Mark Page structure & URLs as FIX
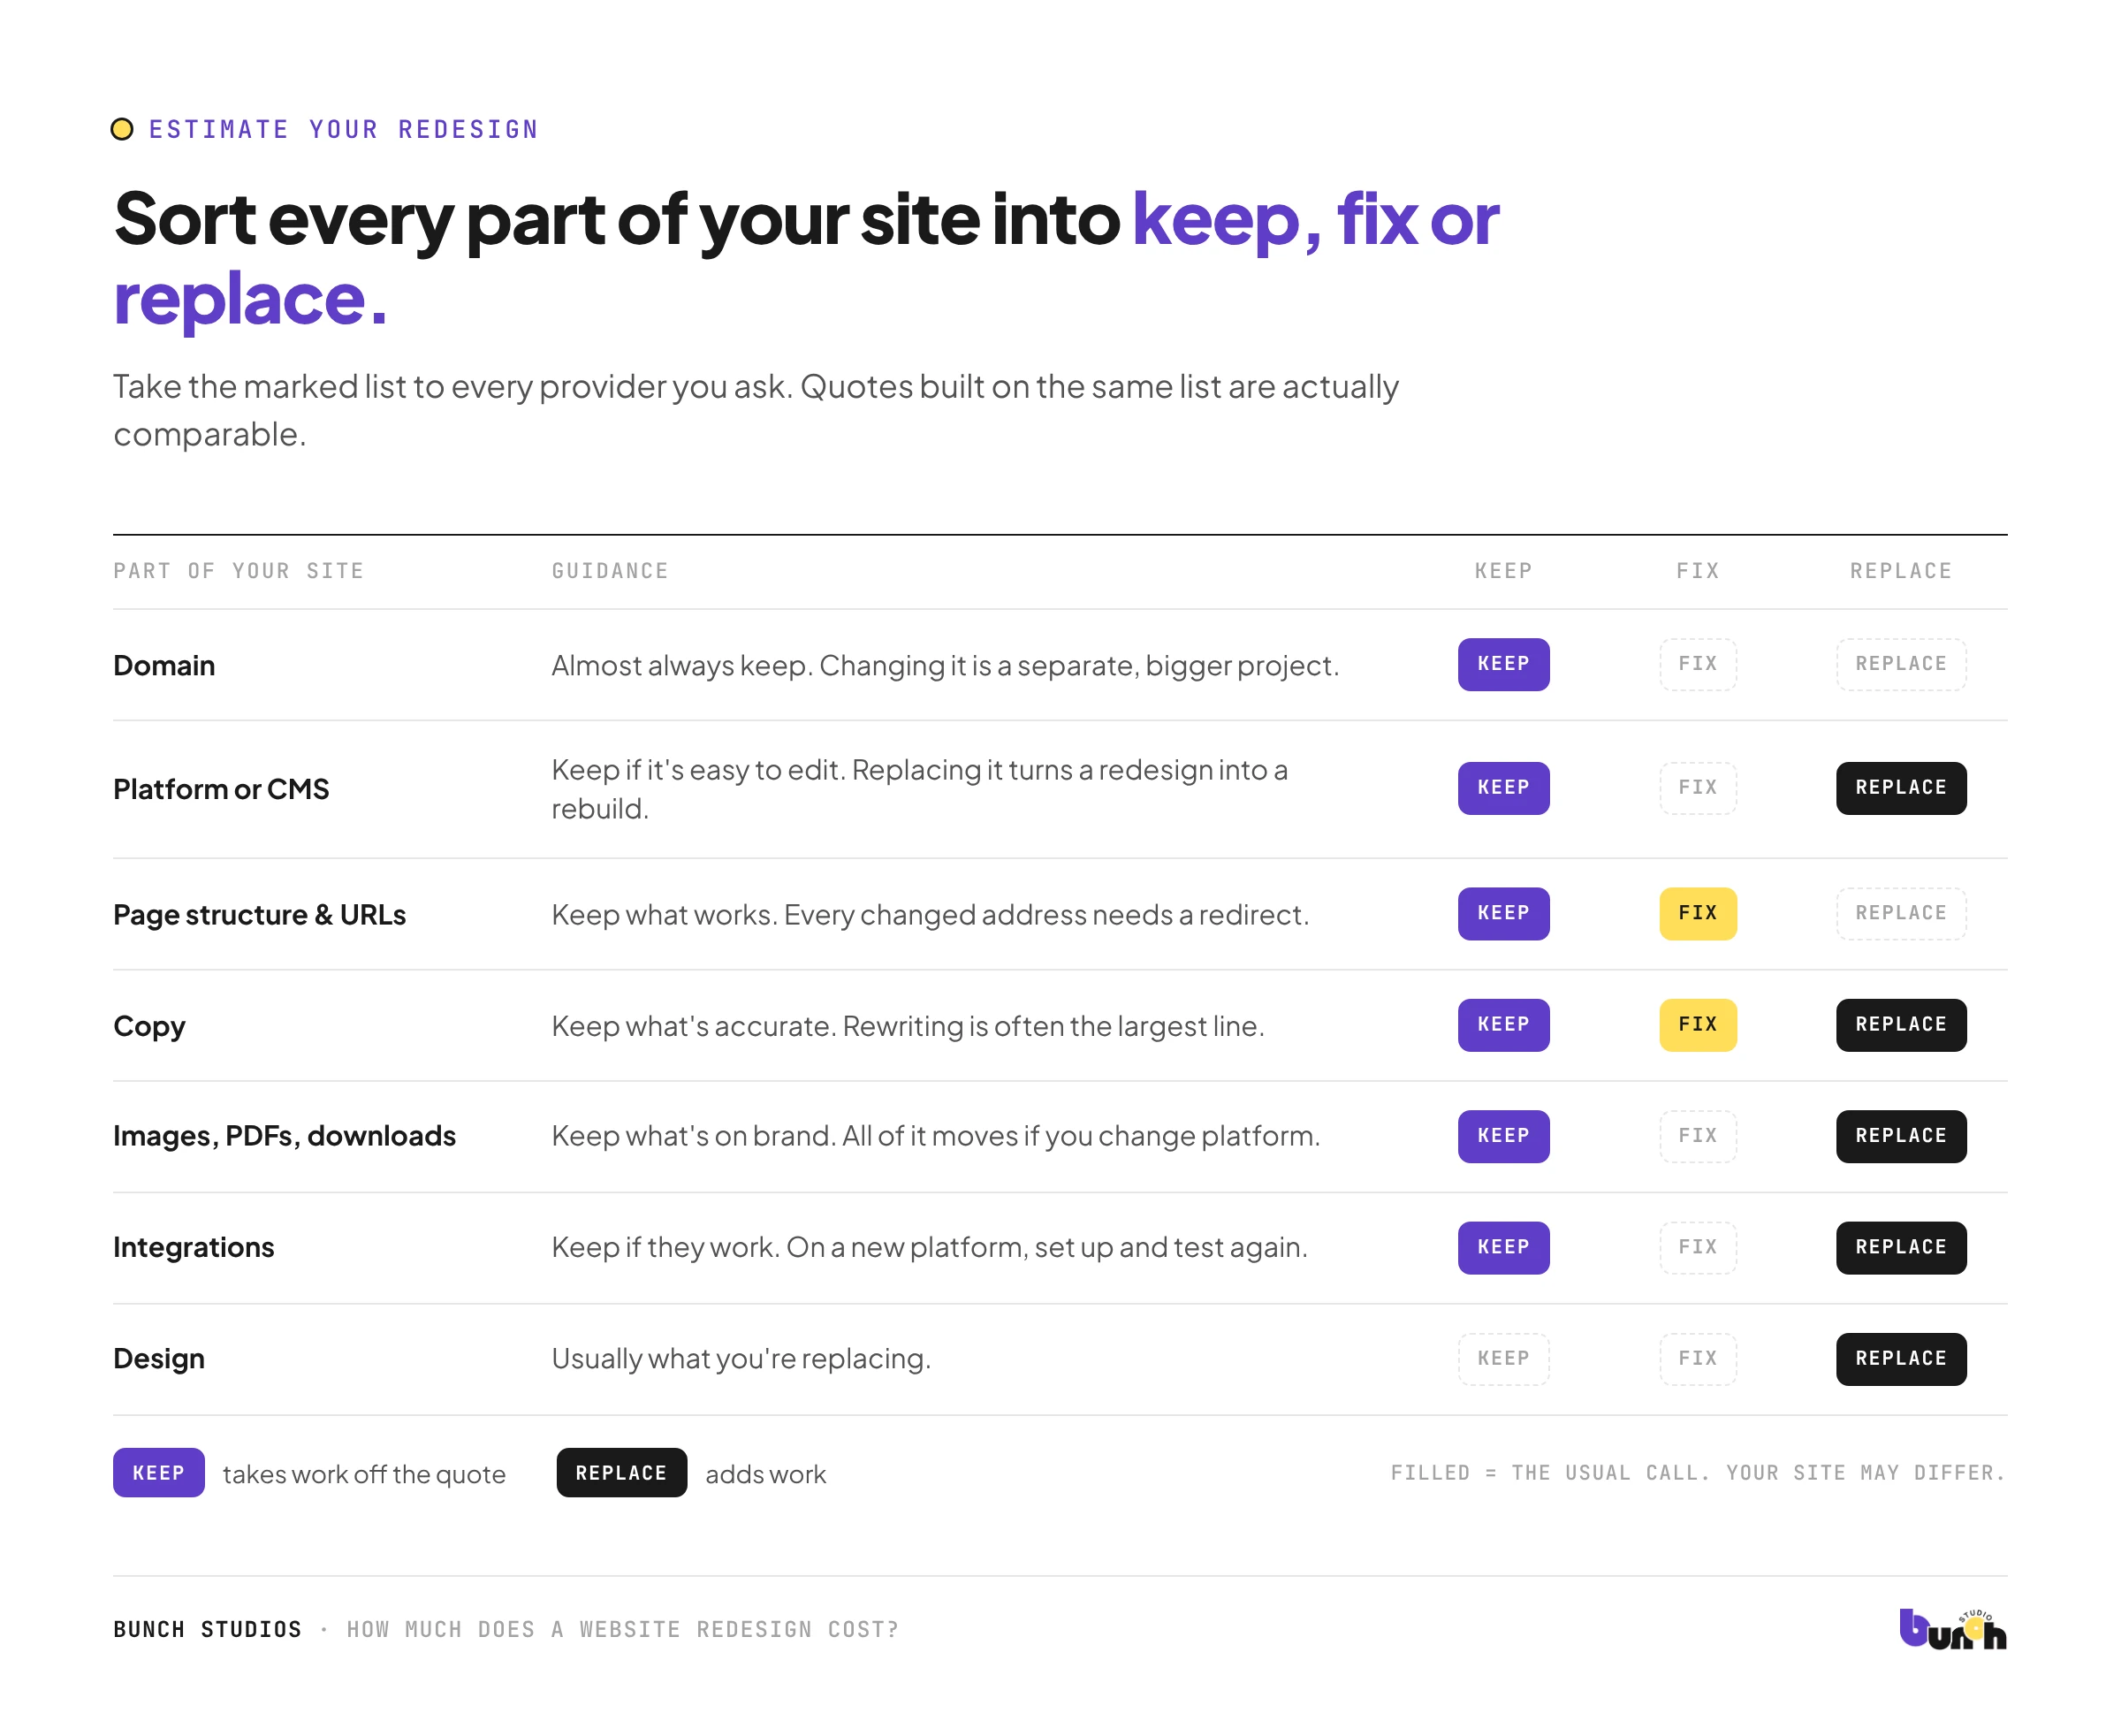 [1697, 913]
